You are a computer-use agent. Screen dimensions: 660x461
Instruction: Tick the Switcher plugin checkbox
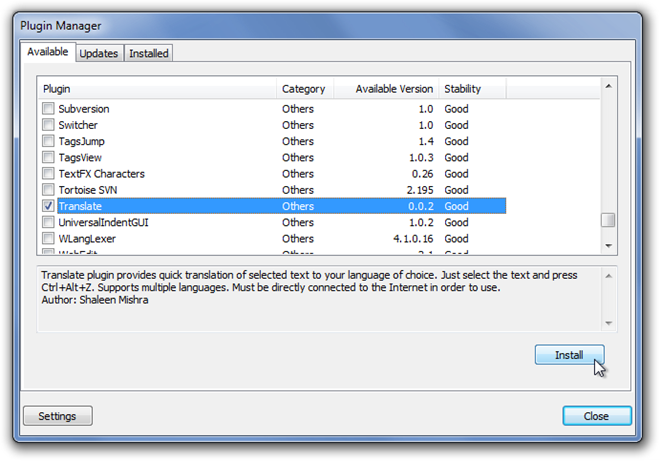[48, 125]
